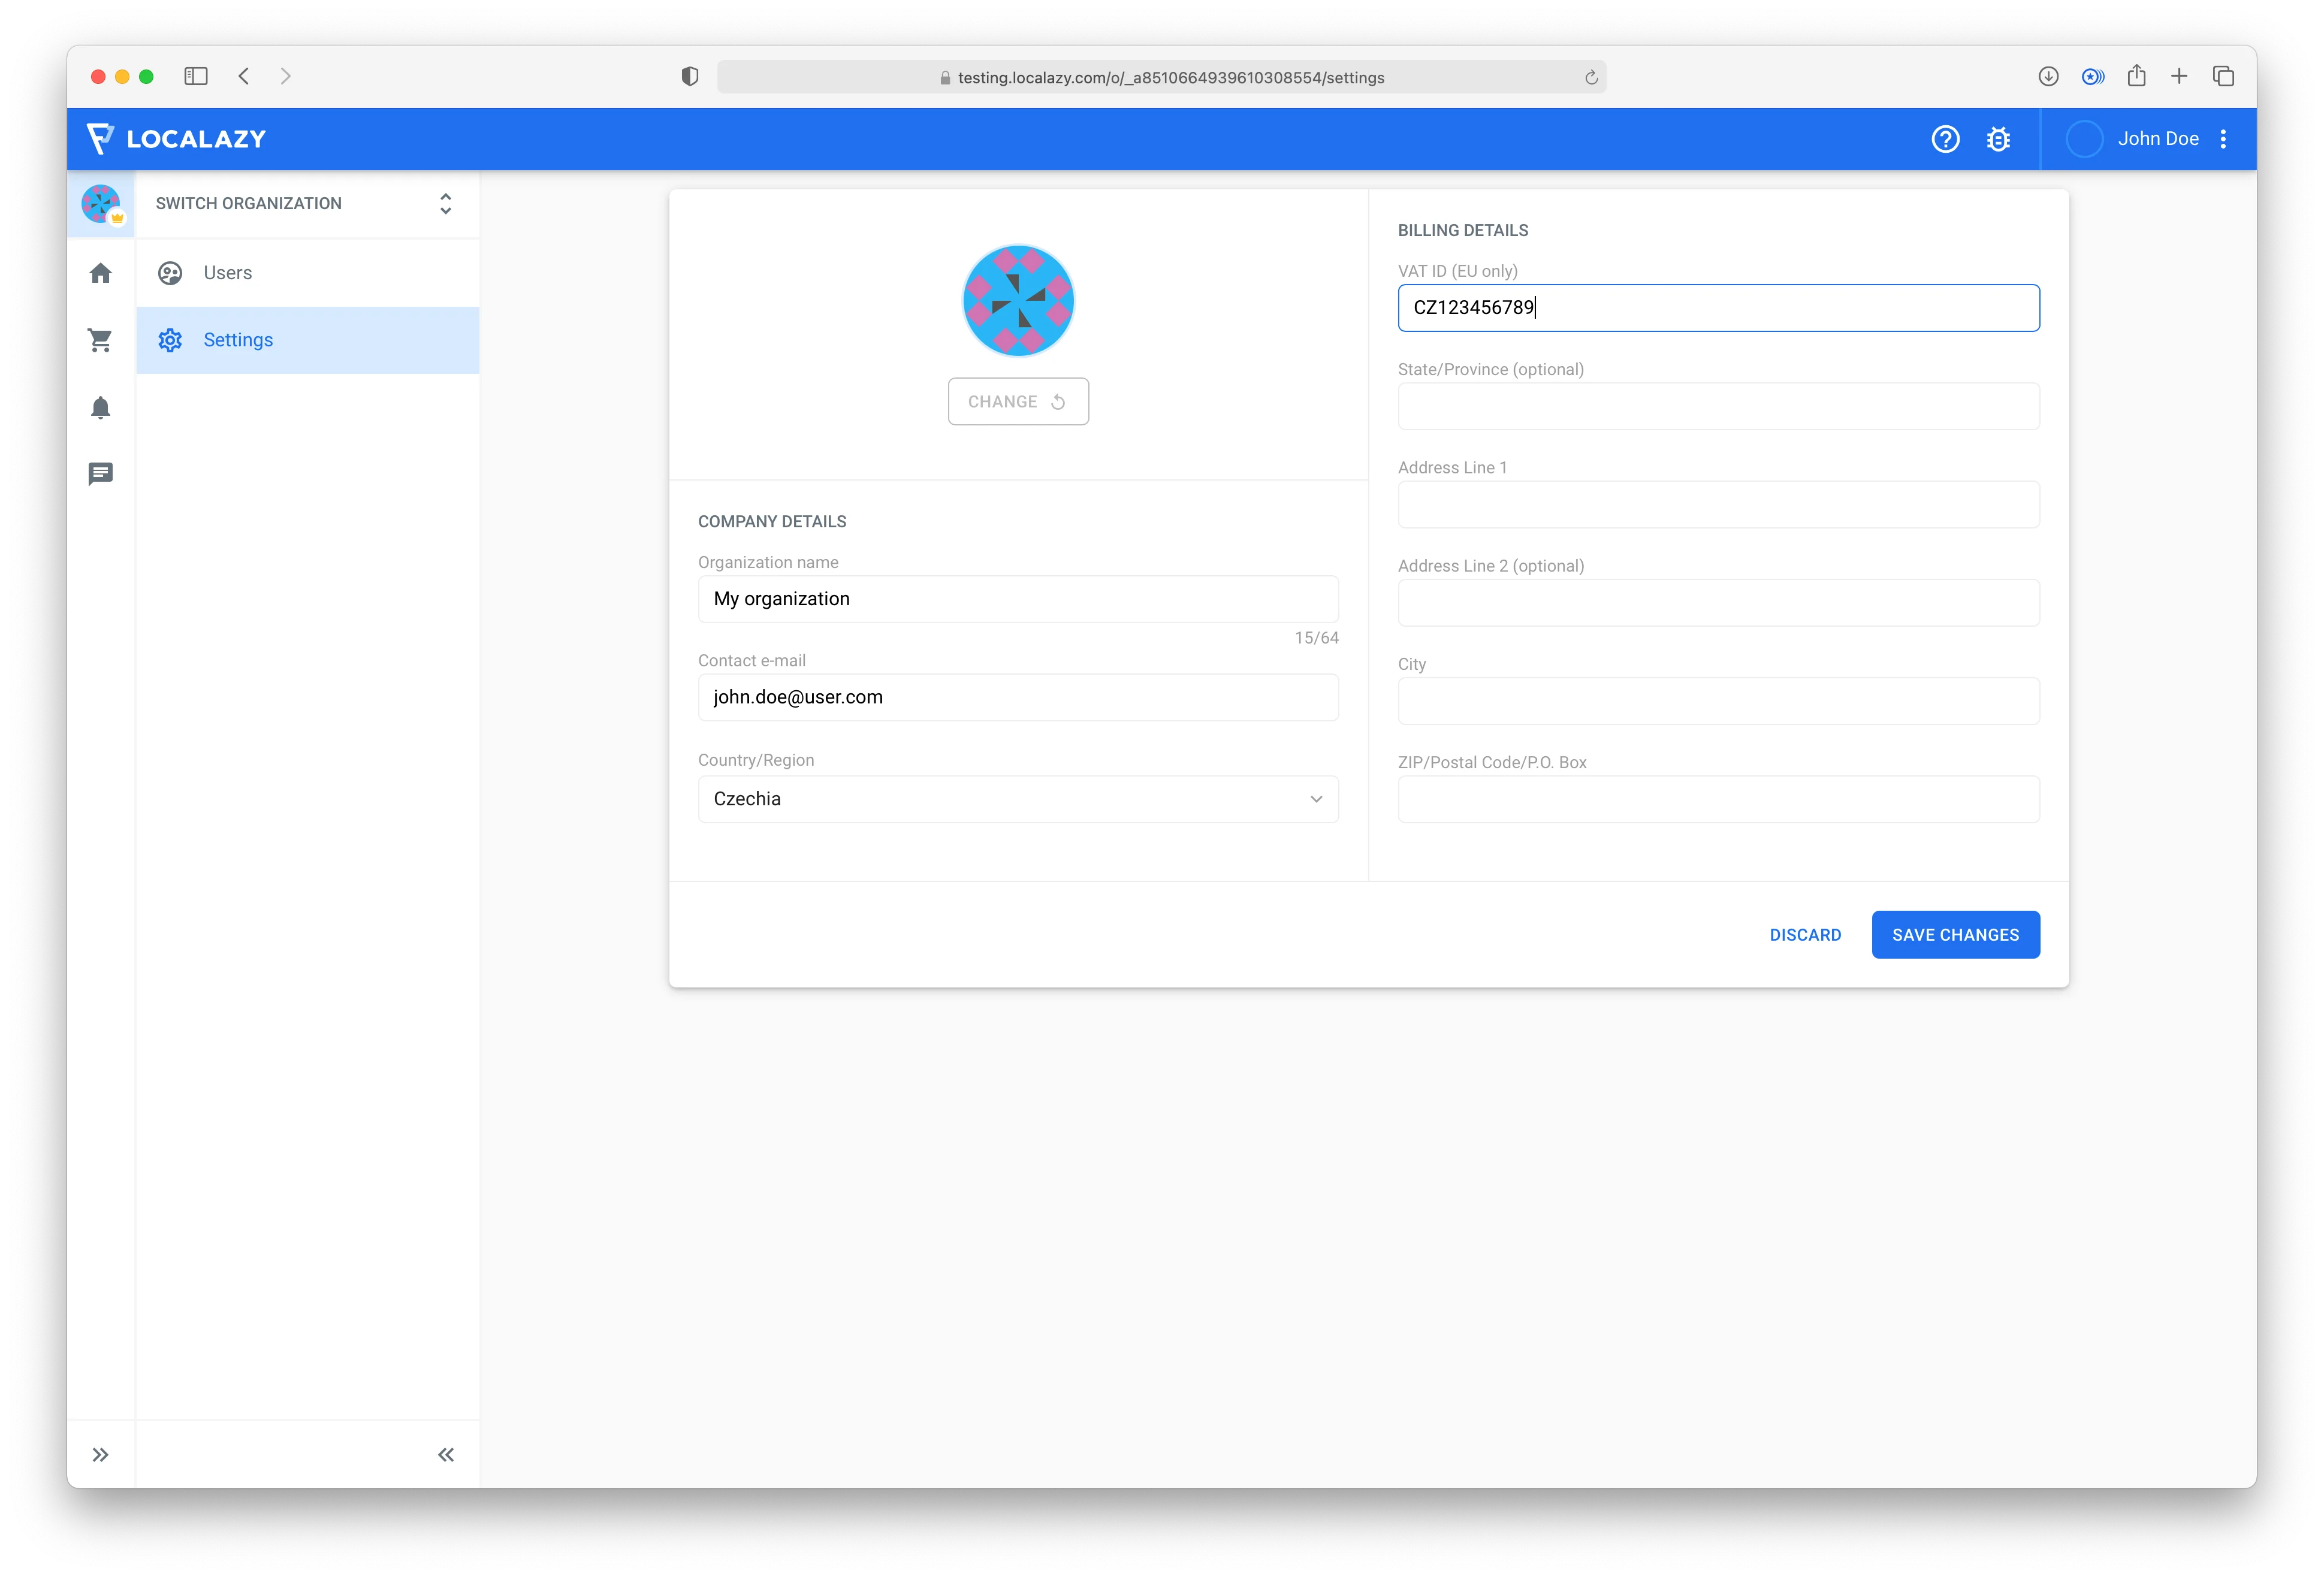This screenshot has height=1577, width=2324.
Task: Open John Doe three-dot menu
Action: 2223,139
